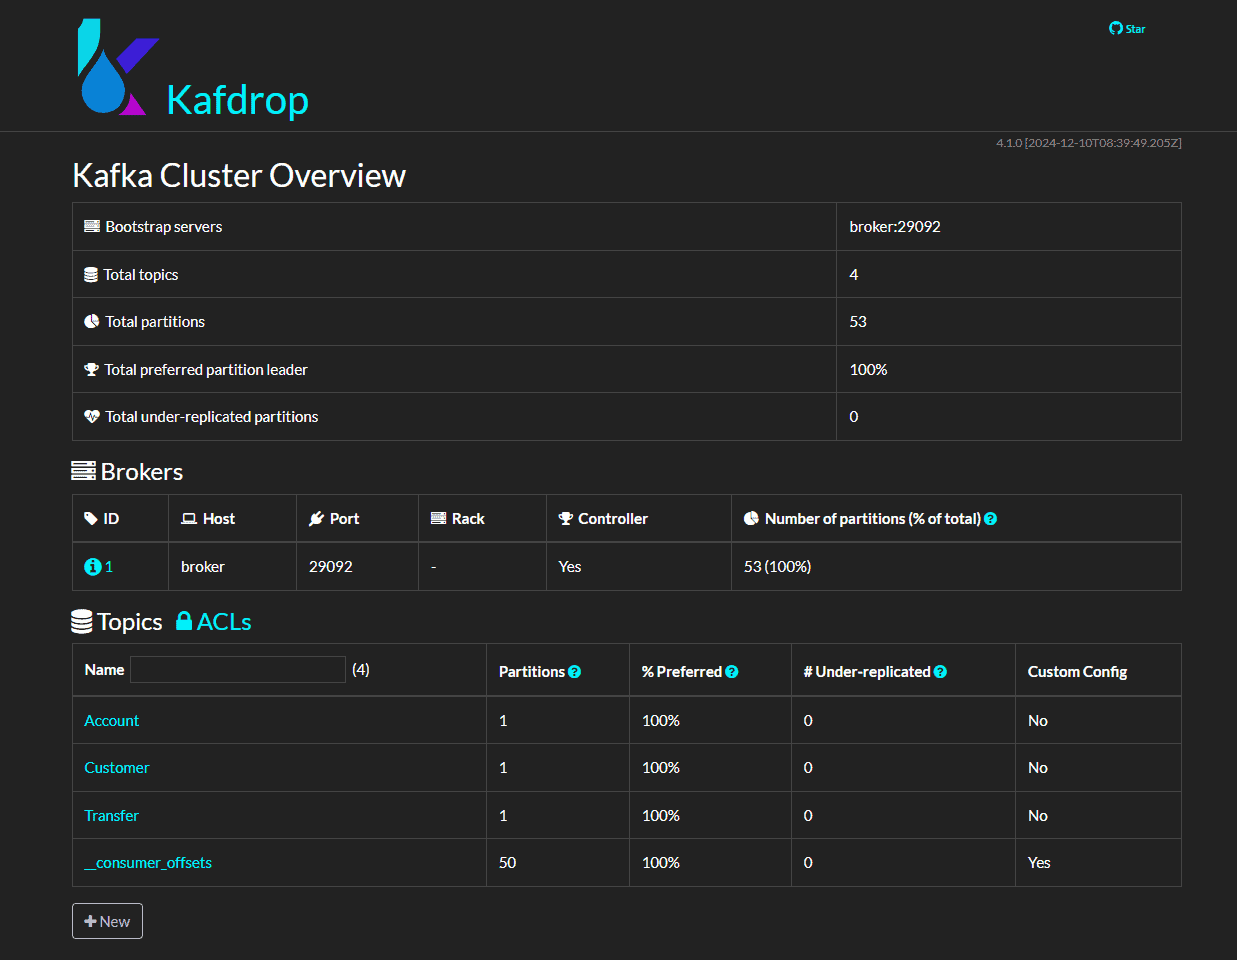Image resolution: width=1237 pixels, height=960 pixels.
Task: Click the Topics database stack icon
Action: (82, 622)
